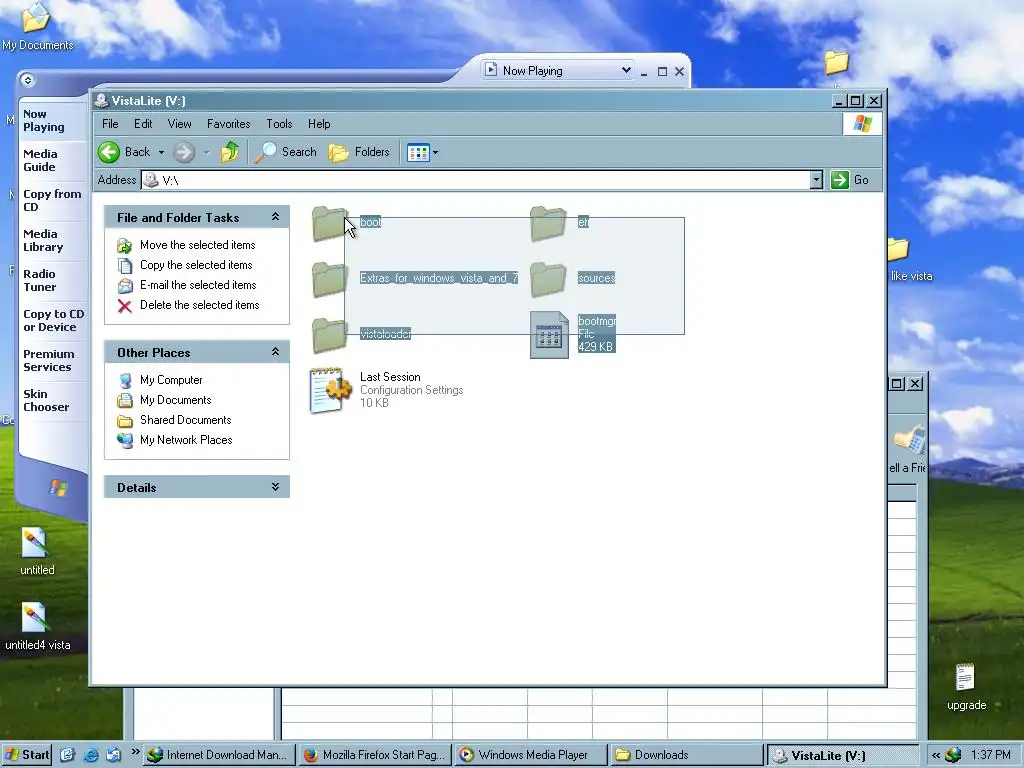This screenshot has height=768, width=1024.
Task: Click Internet Explorer Quick Launch icon
Action: pos(91,755)
